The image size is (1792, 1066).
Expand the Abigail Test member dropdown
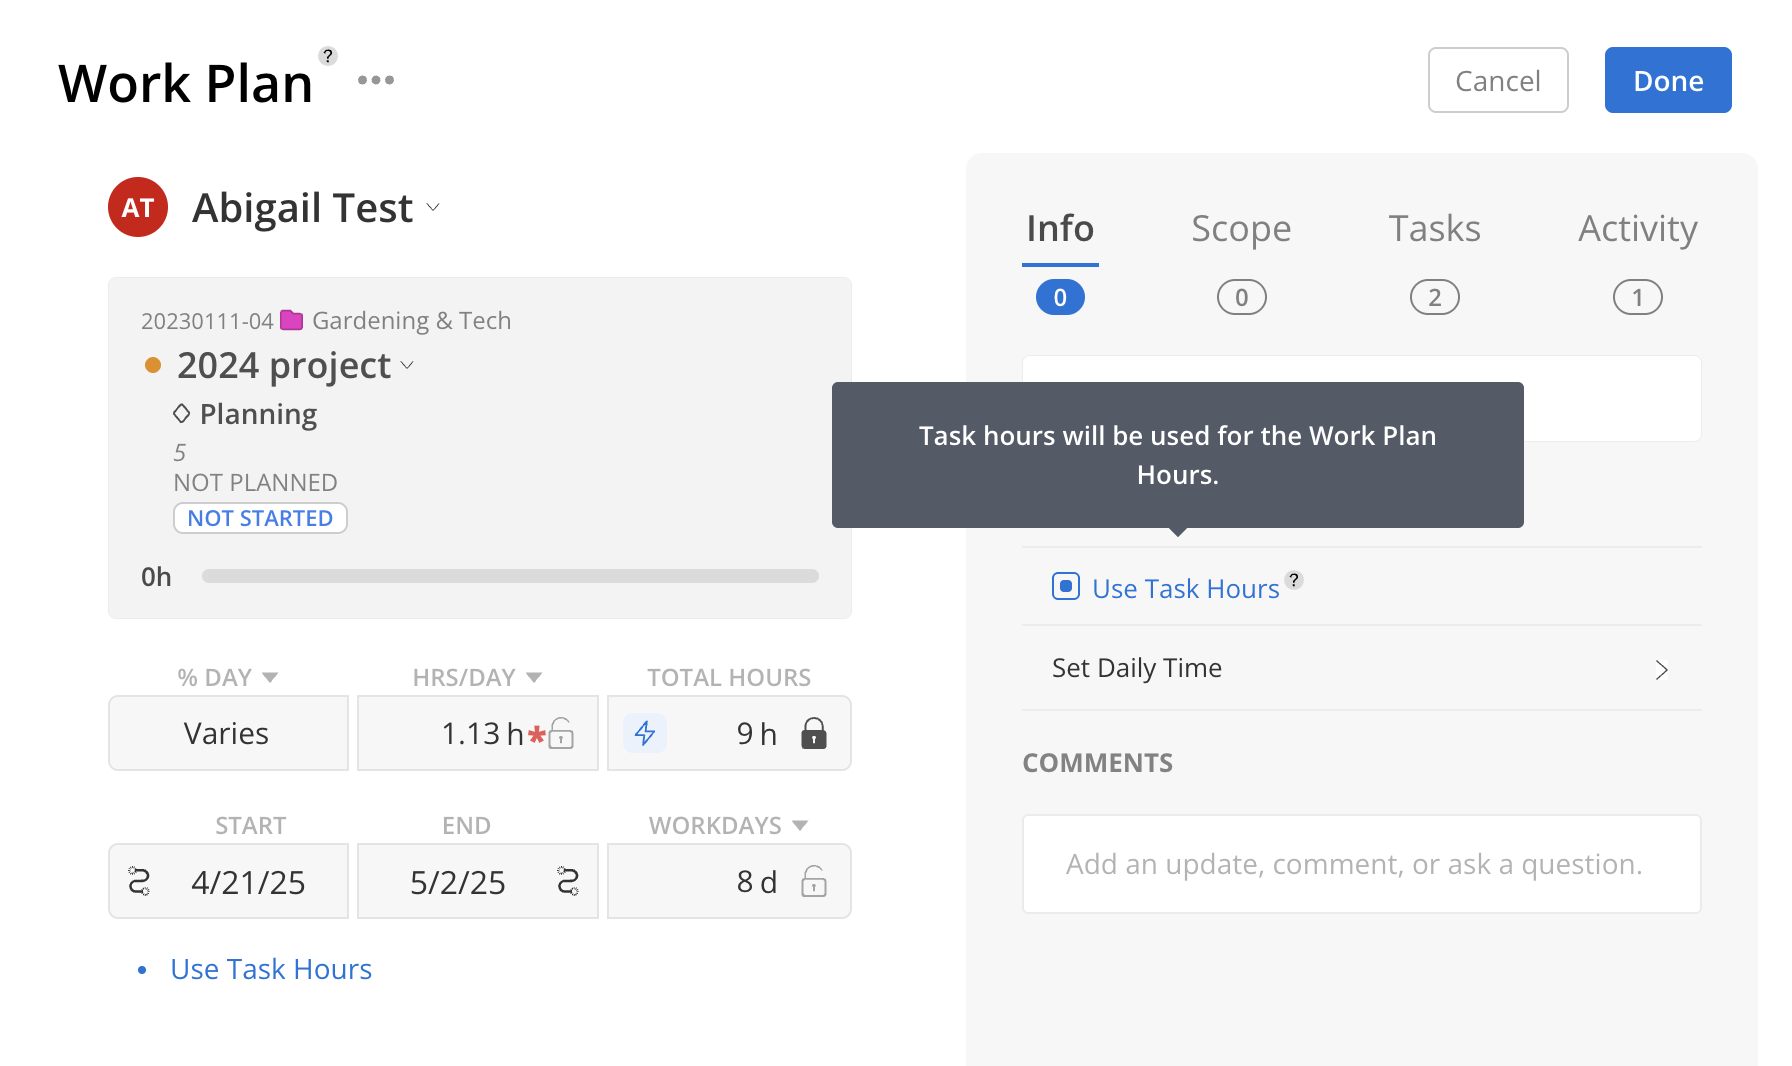pos(433,208)
